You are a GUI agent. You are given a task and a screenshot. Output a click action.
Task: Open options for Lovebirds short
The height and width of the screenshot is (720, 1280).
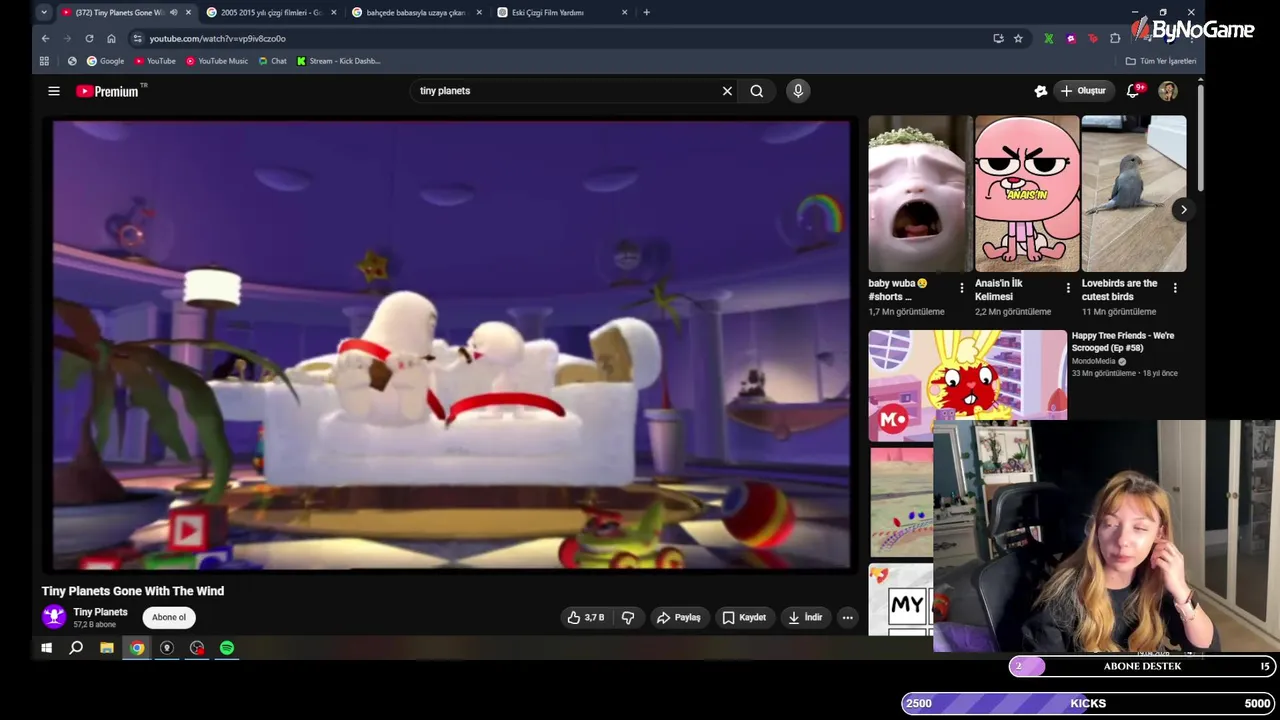click(1175, 288)
